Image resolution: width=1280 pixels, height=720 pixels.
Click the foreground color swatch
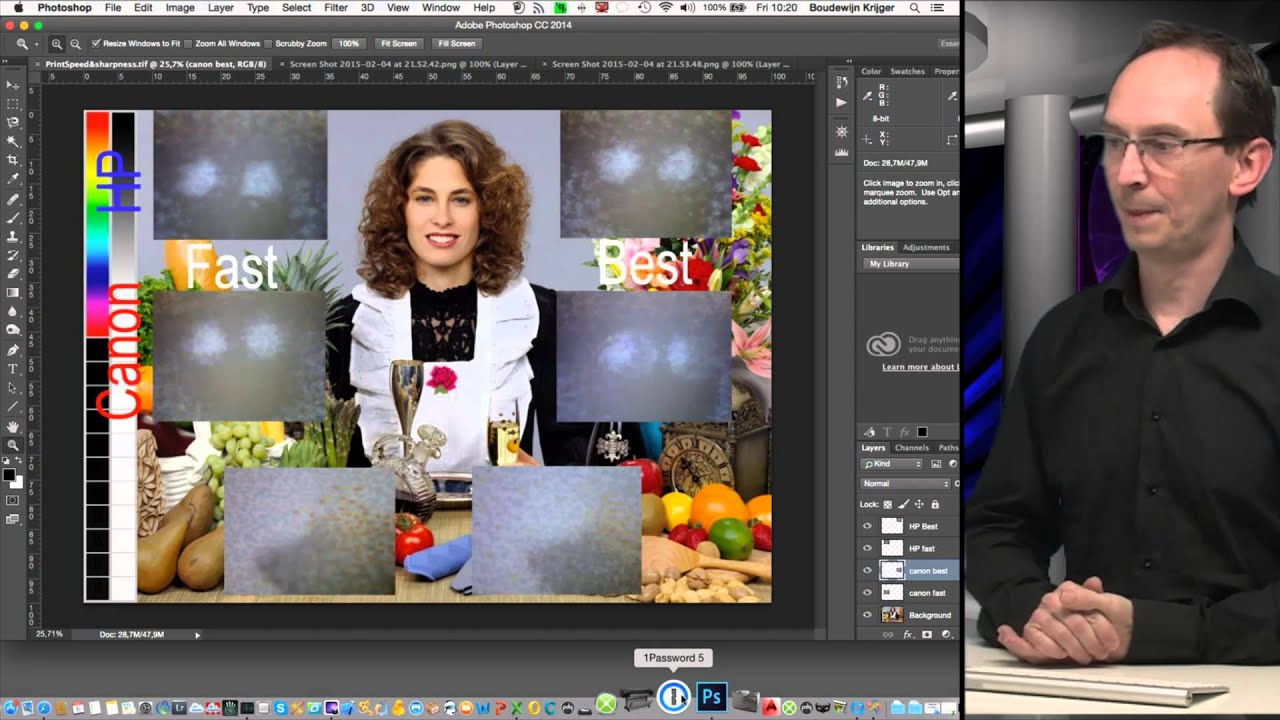tap(9, 473)
